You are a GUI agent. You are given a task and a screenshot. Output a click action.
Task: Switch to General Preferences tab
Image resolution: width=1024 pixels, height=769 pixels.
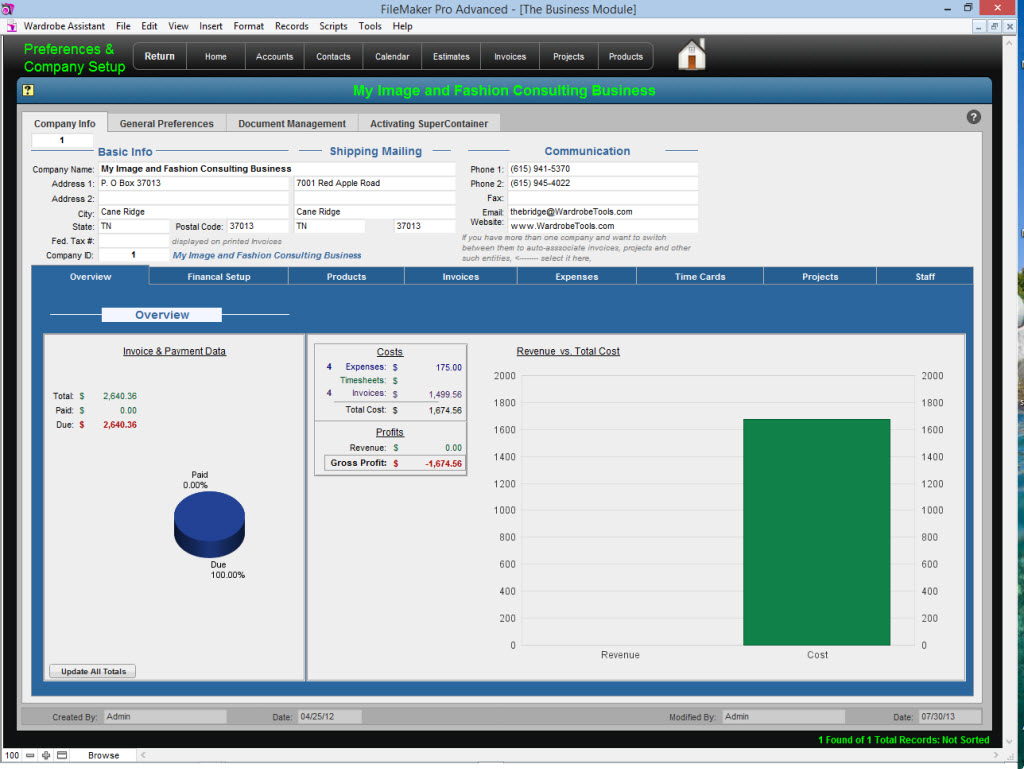[x=167, y=123]
